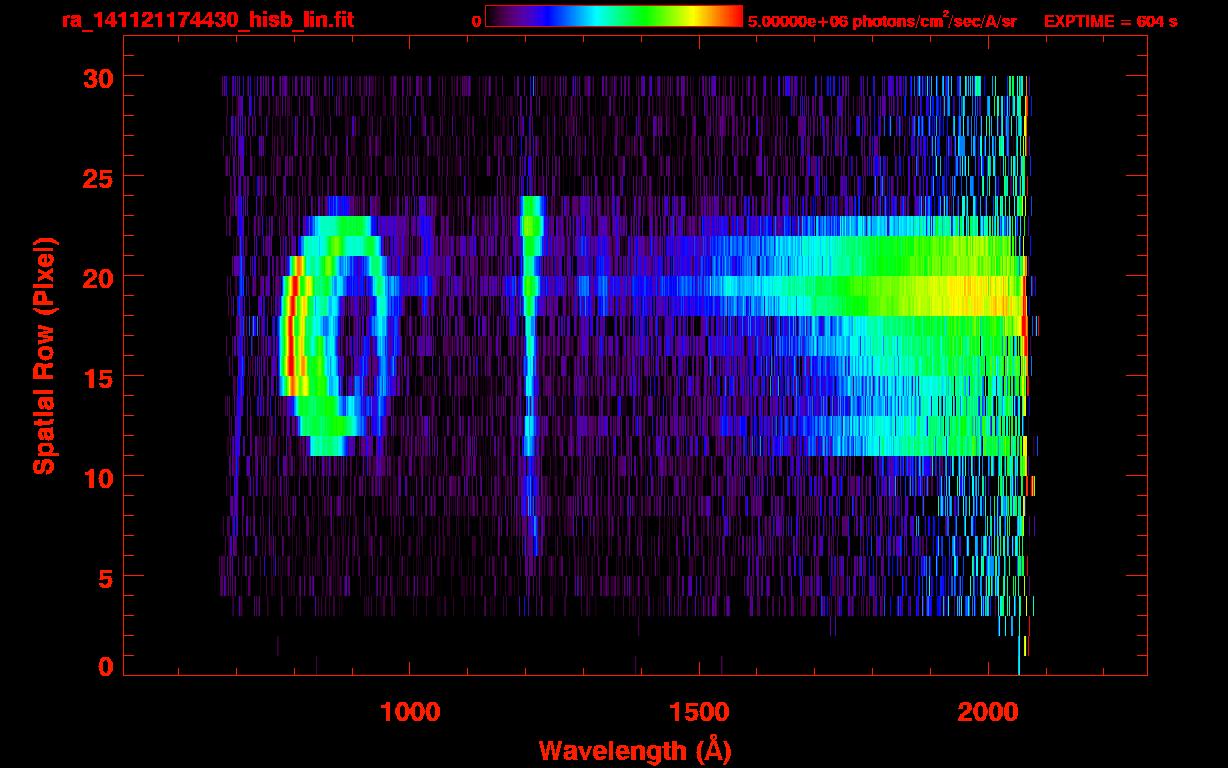Image resolution: width=1228 pixels, height=768 pixels.
Task: Click the 5 spatial row tick label
Action: (x=105, y=577)
